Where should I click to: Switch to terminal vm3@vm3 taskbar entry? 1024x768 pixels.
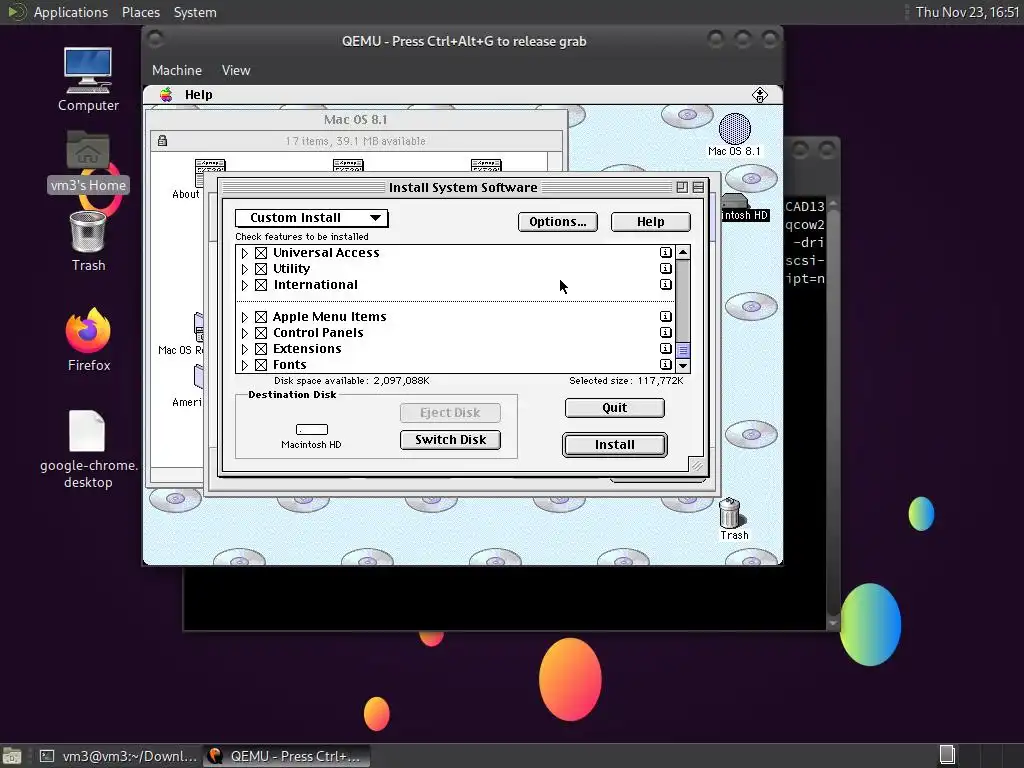(119, 756)
